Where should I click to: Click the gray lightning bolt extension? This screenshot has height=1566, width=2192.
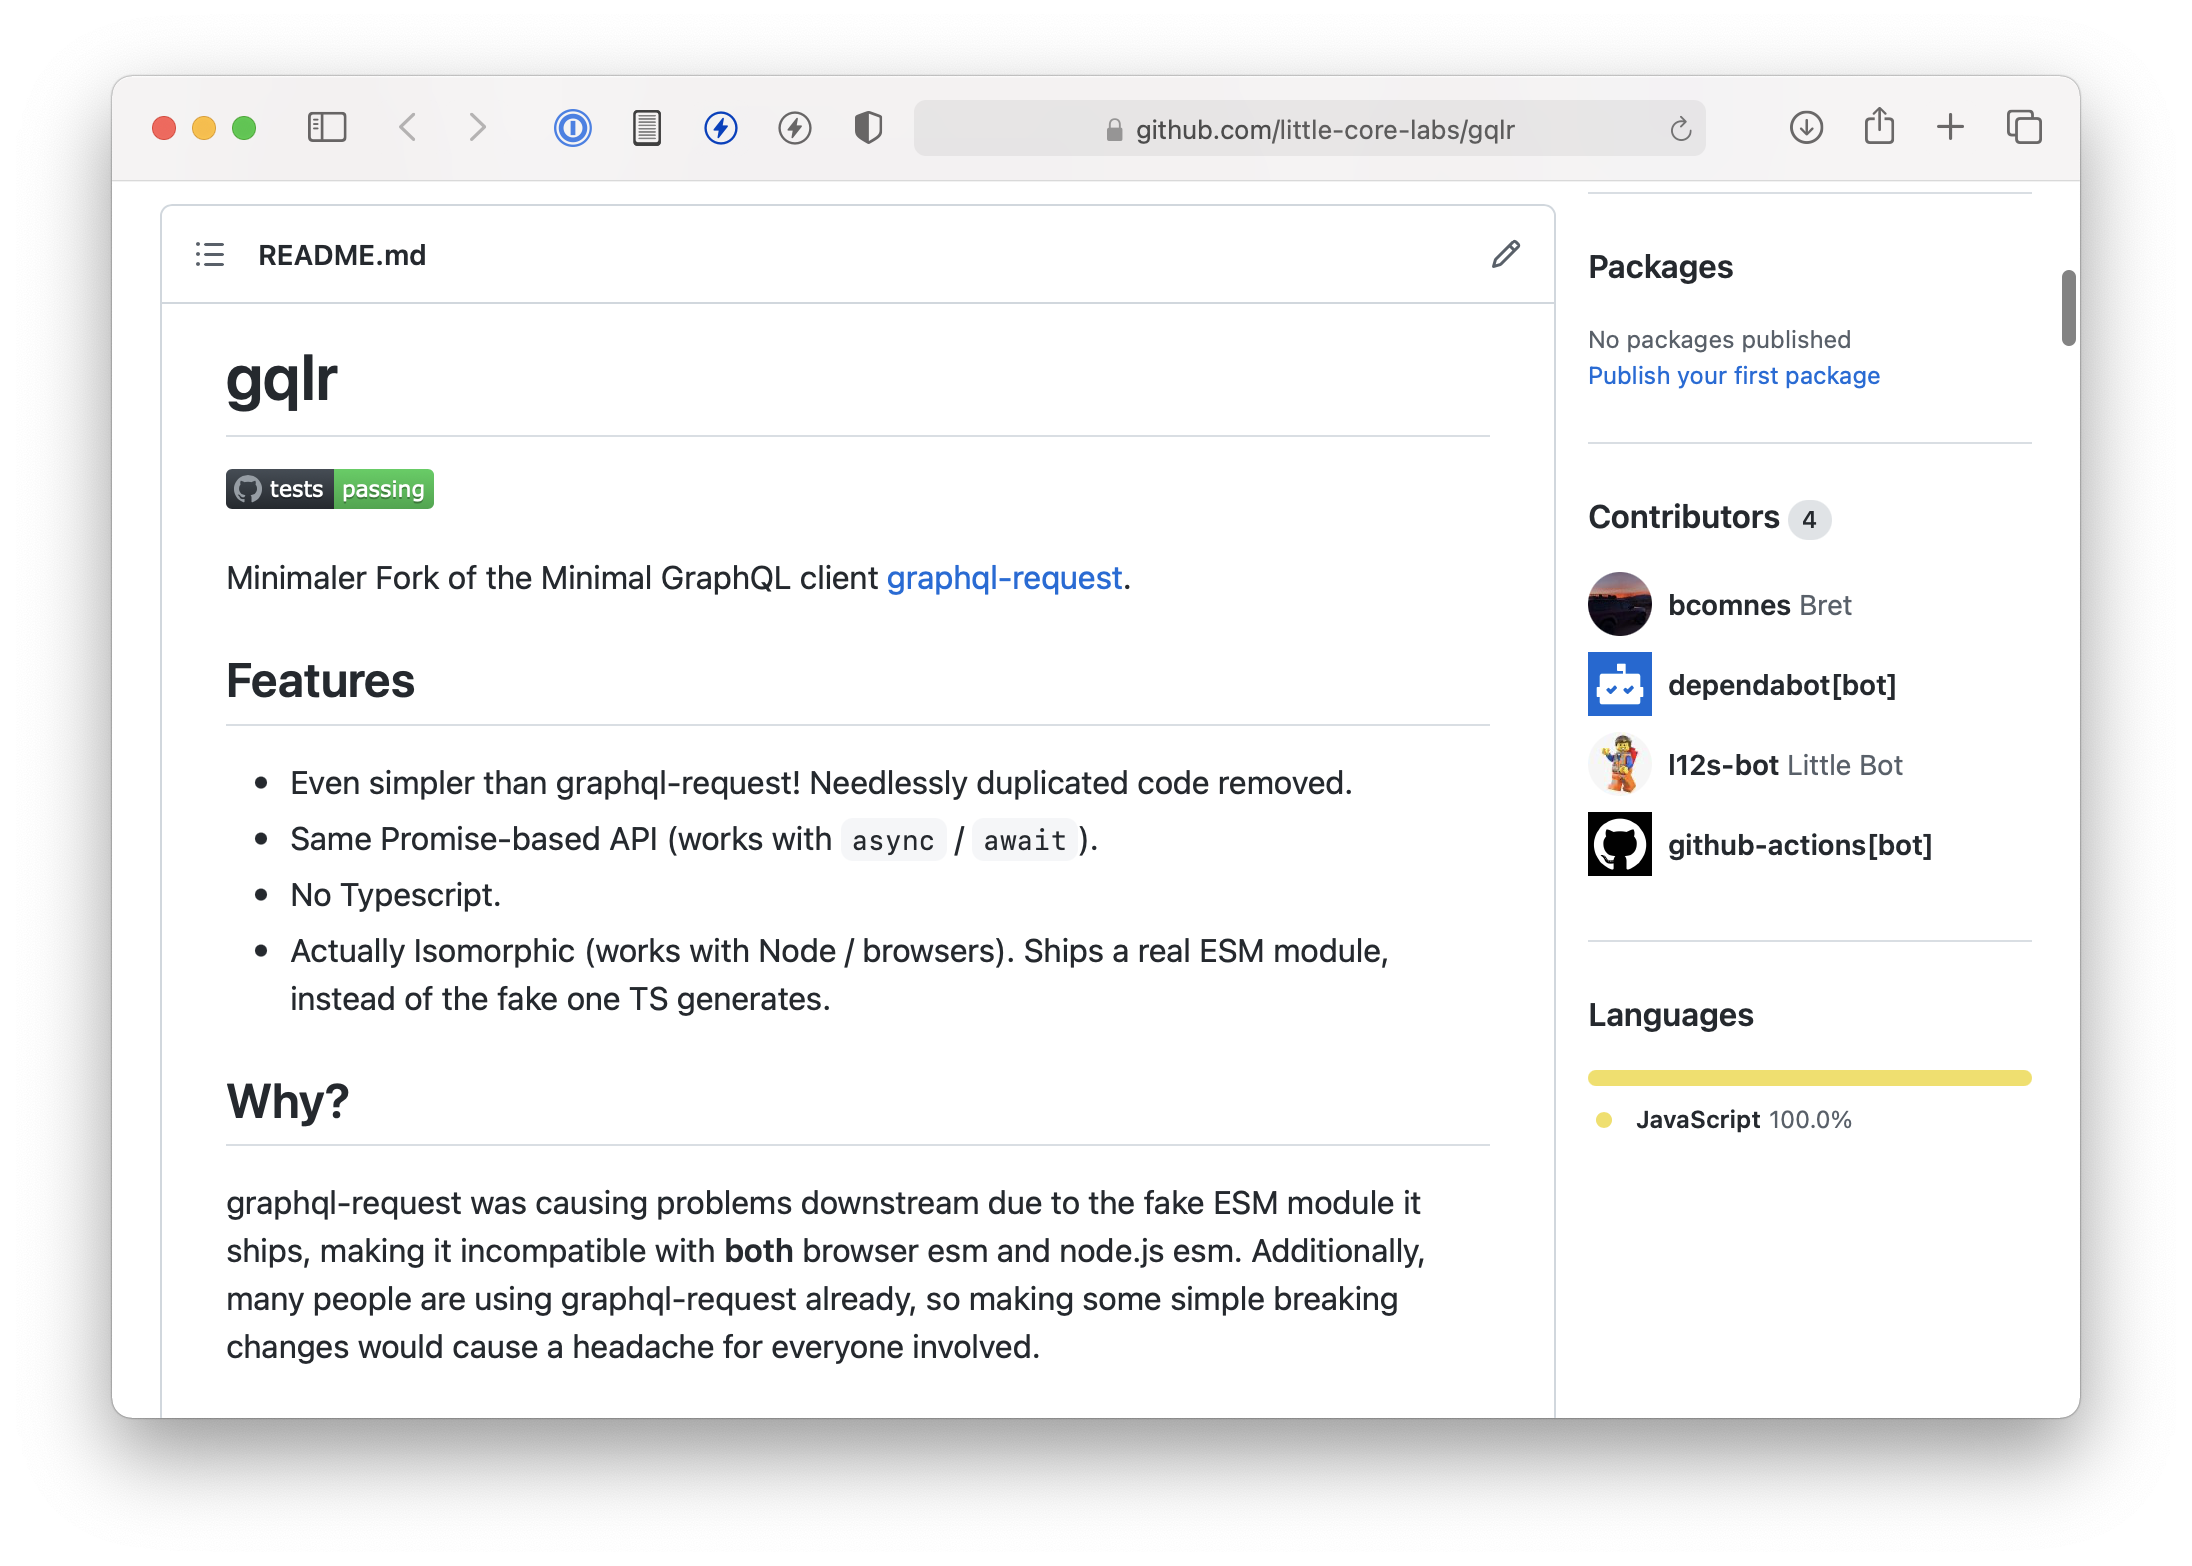795,128
